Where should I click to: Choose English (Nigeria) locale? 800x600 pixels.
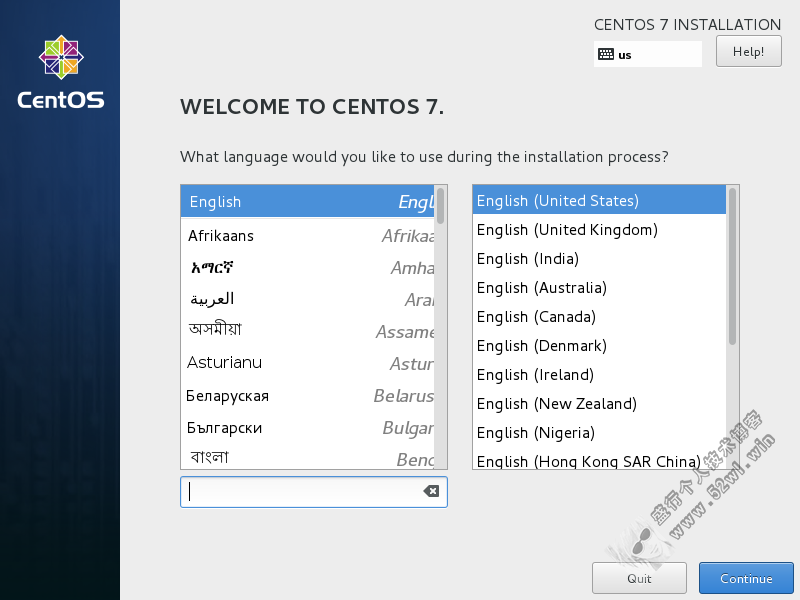click(599, 433)
